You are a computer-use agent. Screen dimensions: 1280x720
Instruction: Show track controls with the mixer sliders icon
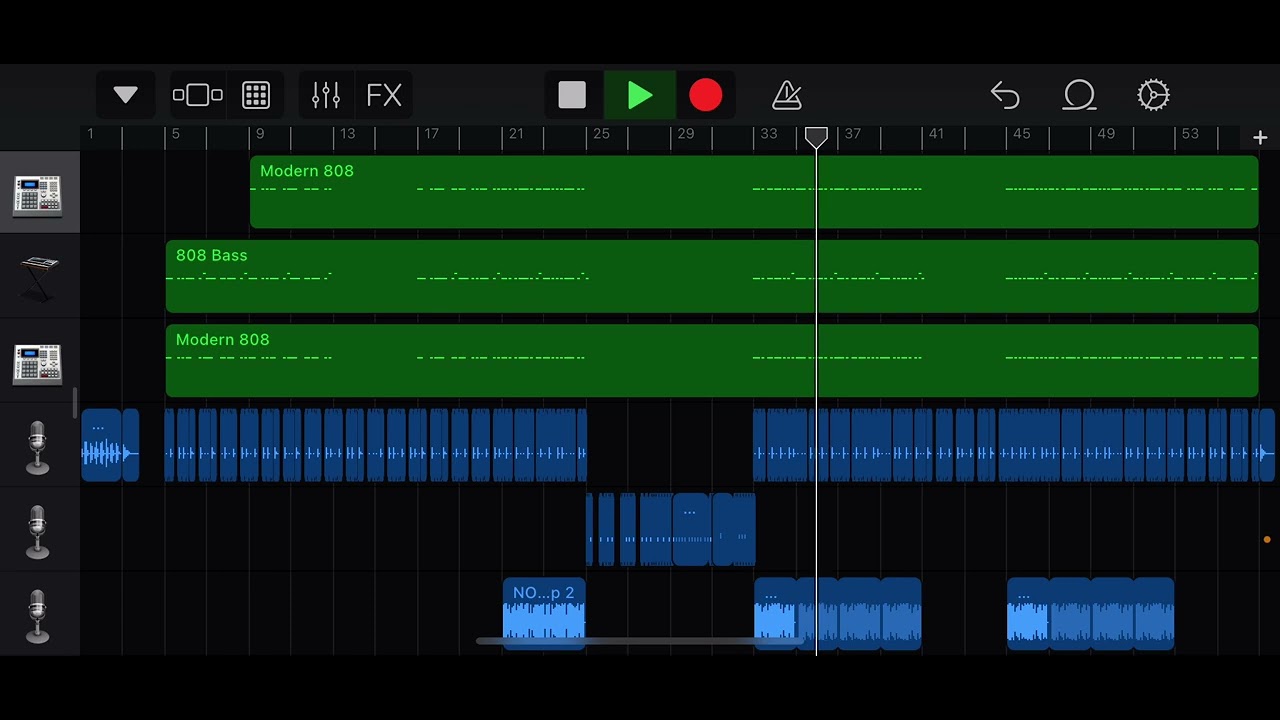tap(326, 95)
